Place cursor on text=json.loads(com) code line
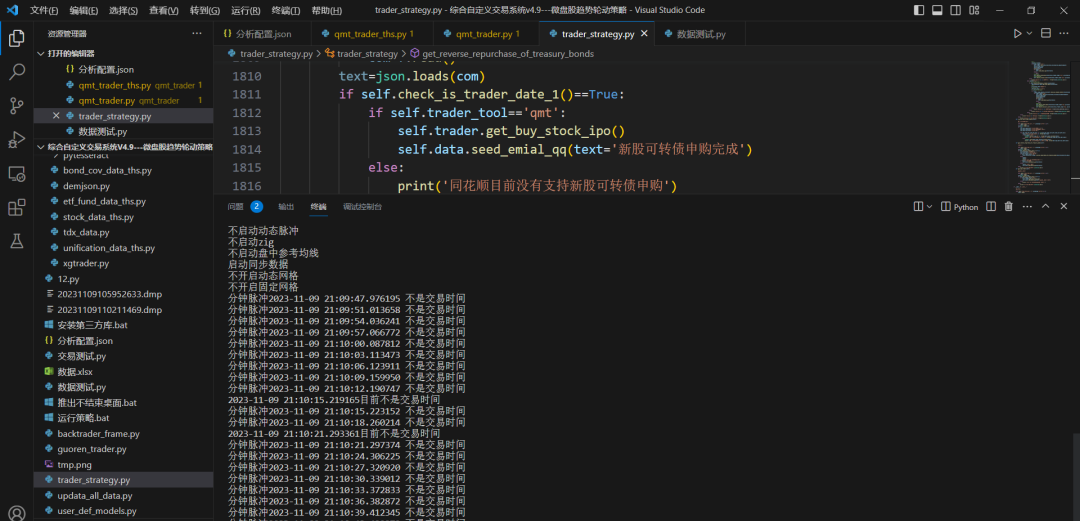 click(x=413, y=76)
